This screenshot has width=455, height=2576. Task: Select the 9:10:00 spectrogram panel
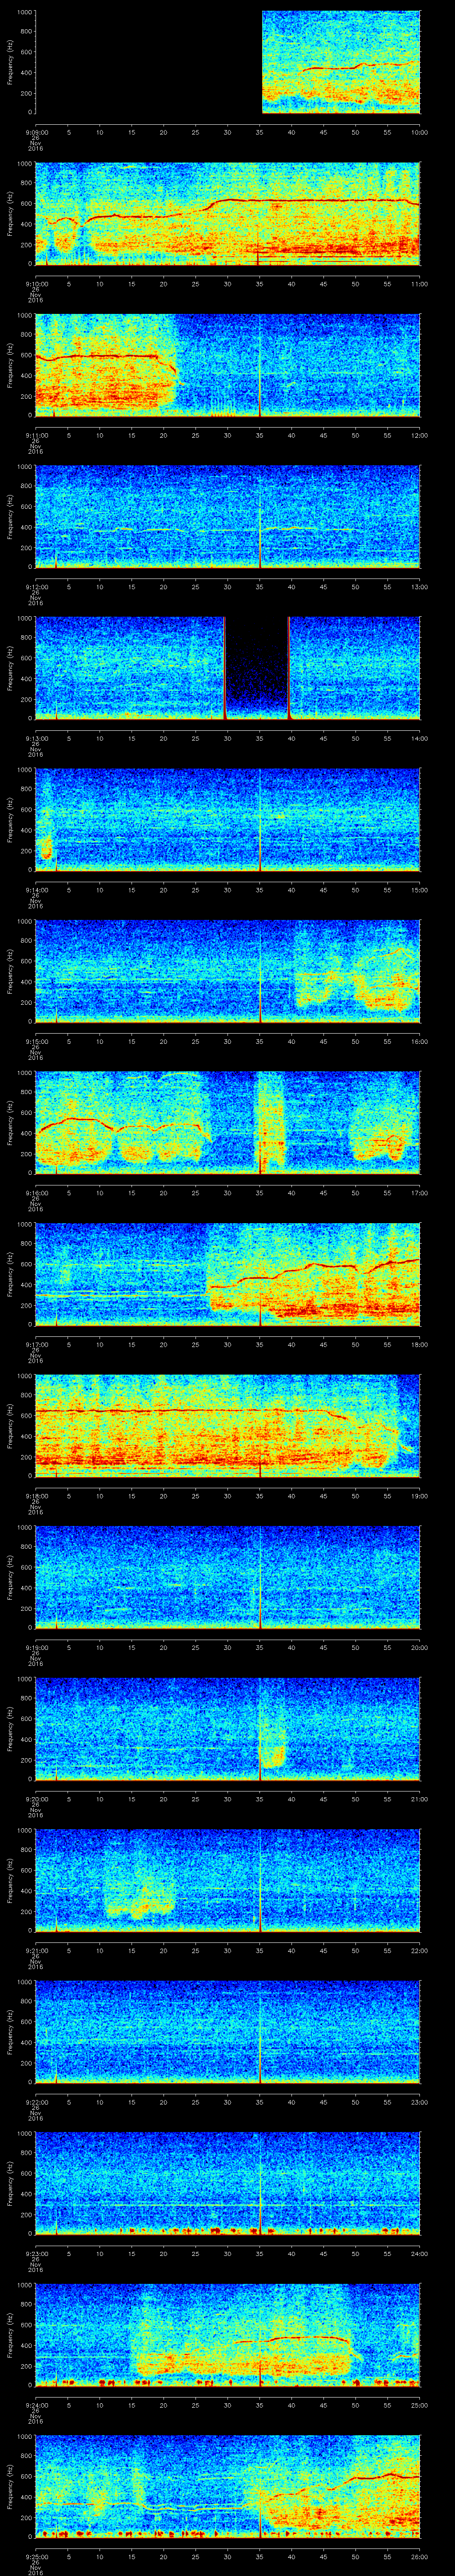click(x=227, y=213)
